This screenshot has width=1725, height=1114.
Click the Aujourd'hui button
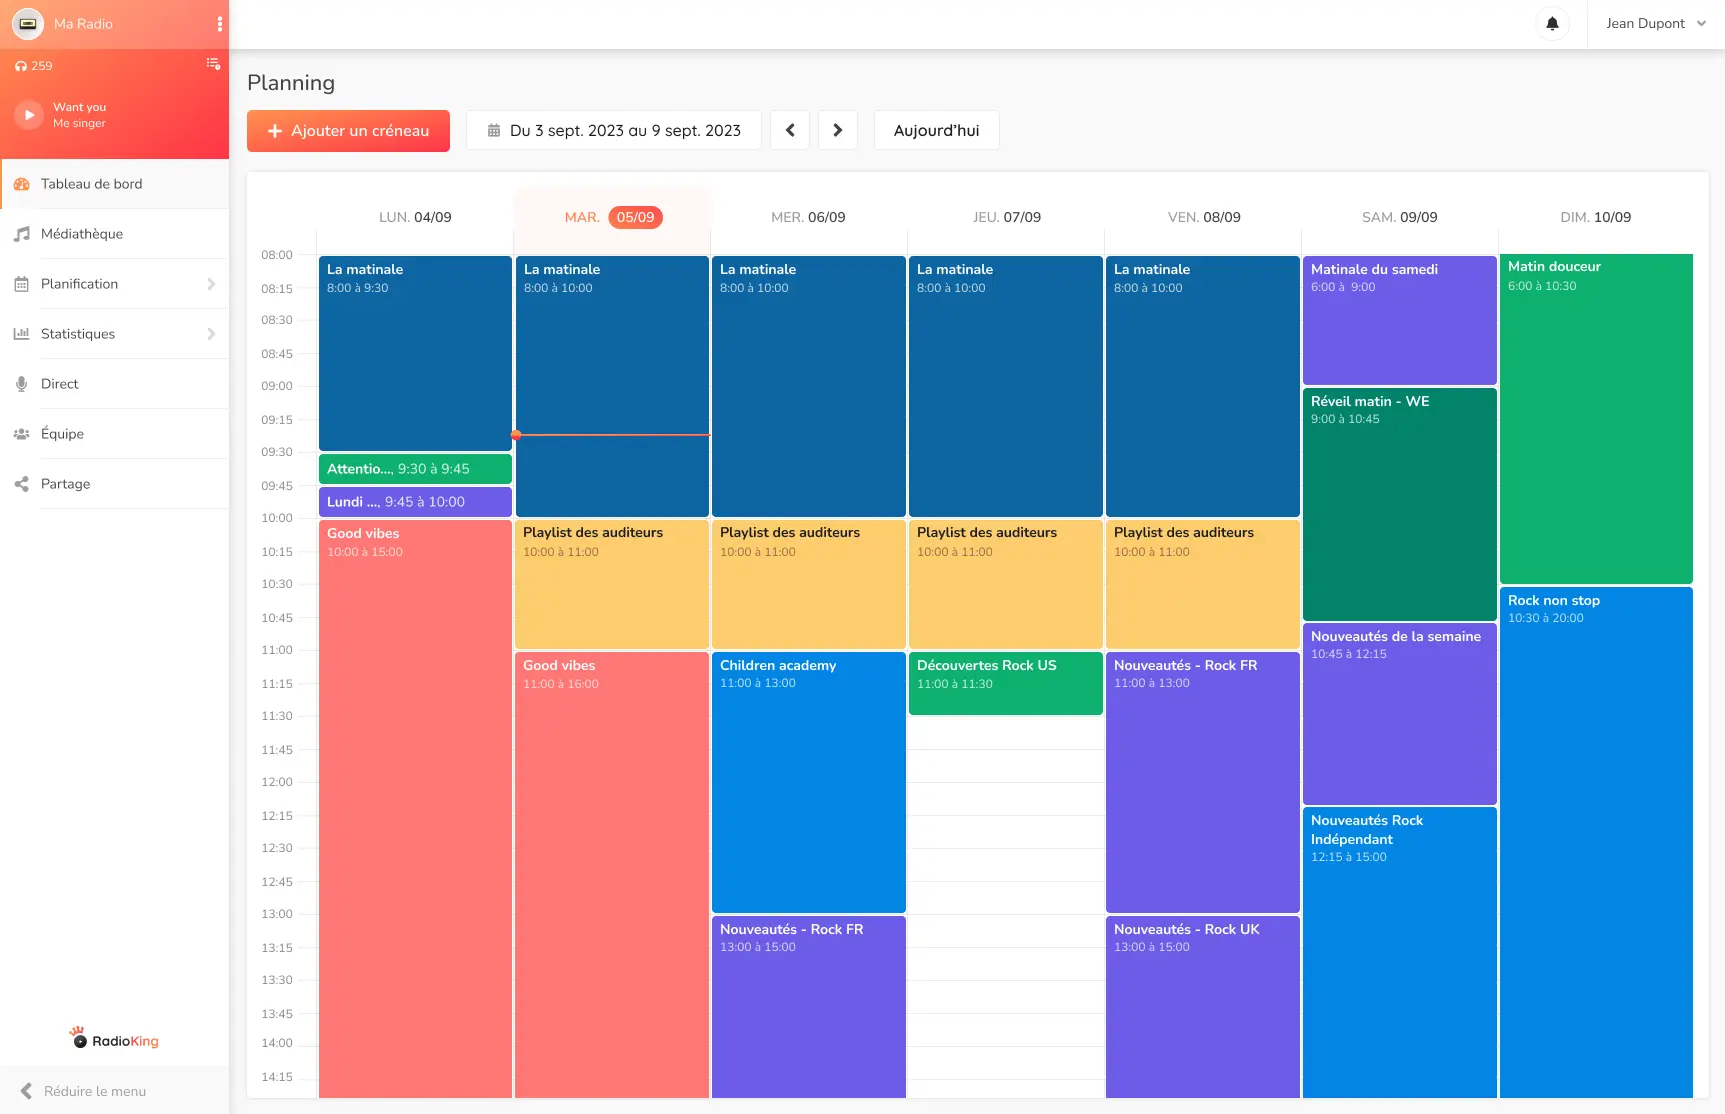click(x=936, y=130)
